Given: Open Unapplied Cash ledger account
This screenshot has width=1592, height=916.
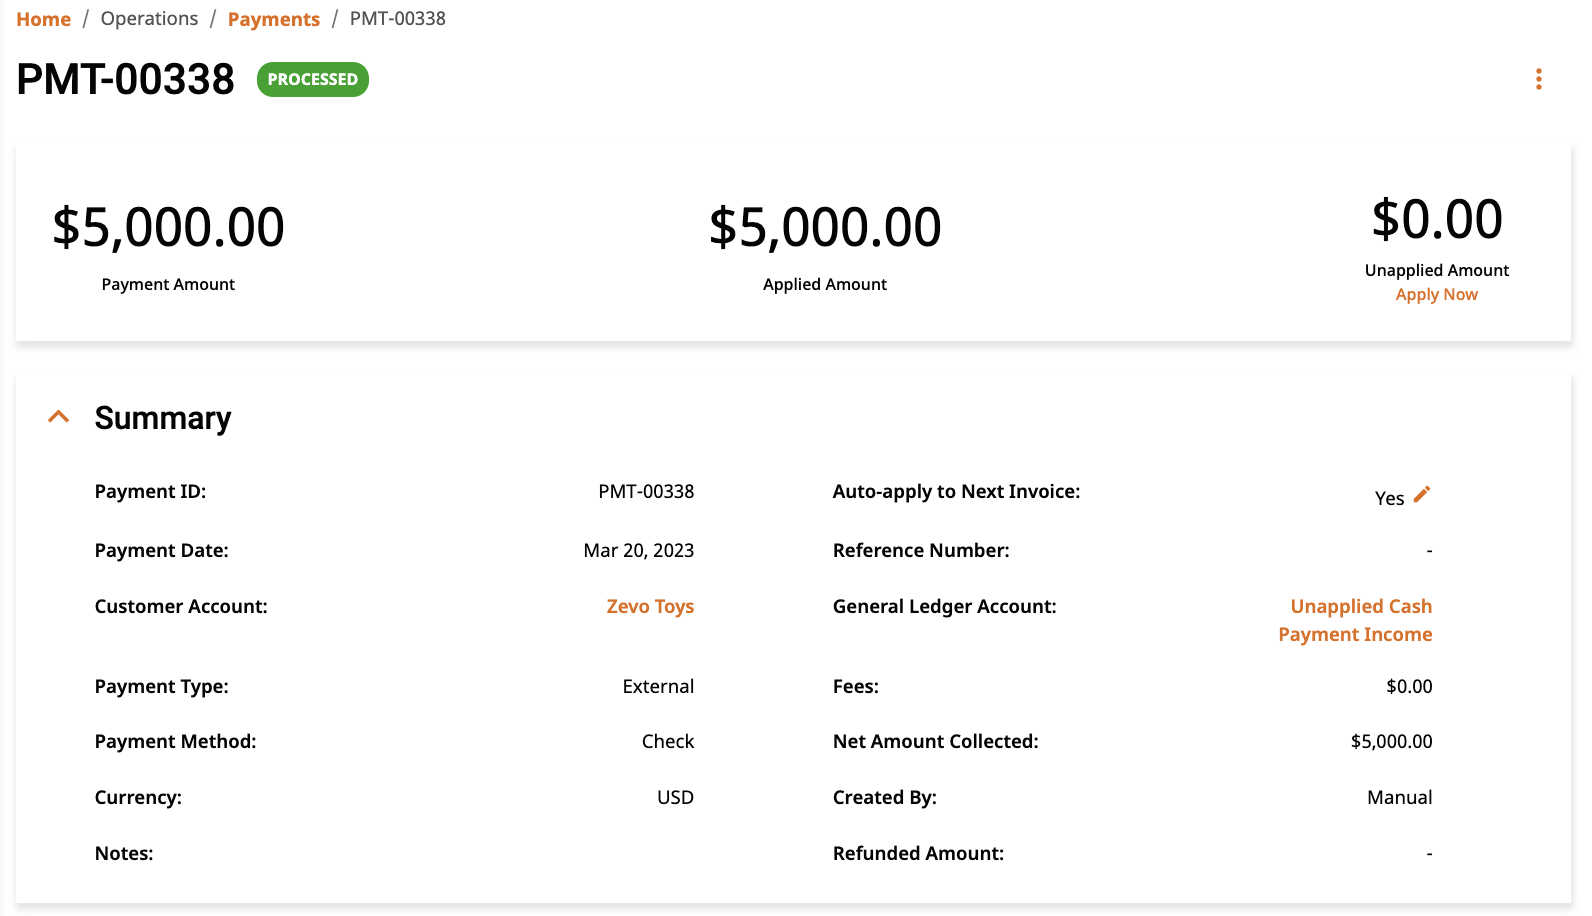Looking at the screenshot, I should click(1361, 606).
